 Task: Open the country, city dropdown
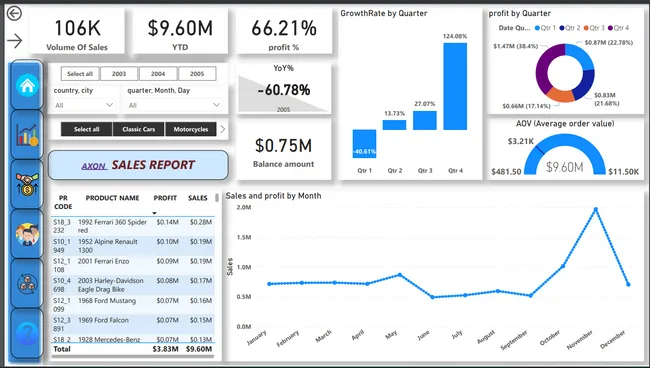click(x=84, y=105)
